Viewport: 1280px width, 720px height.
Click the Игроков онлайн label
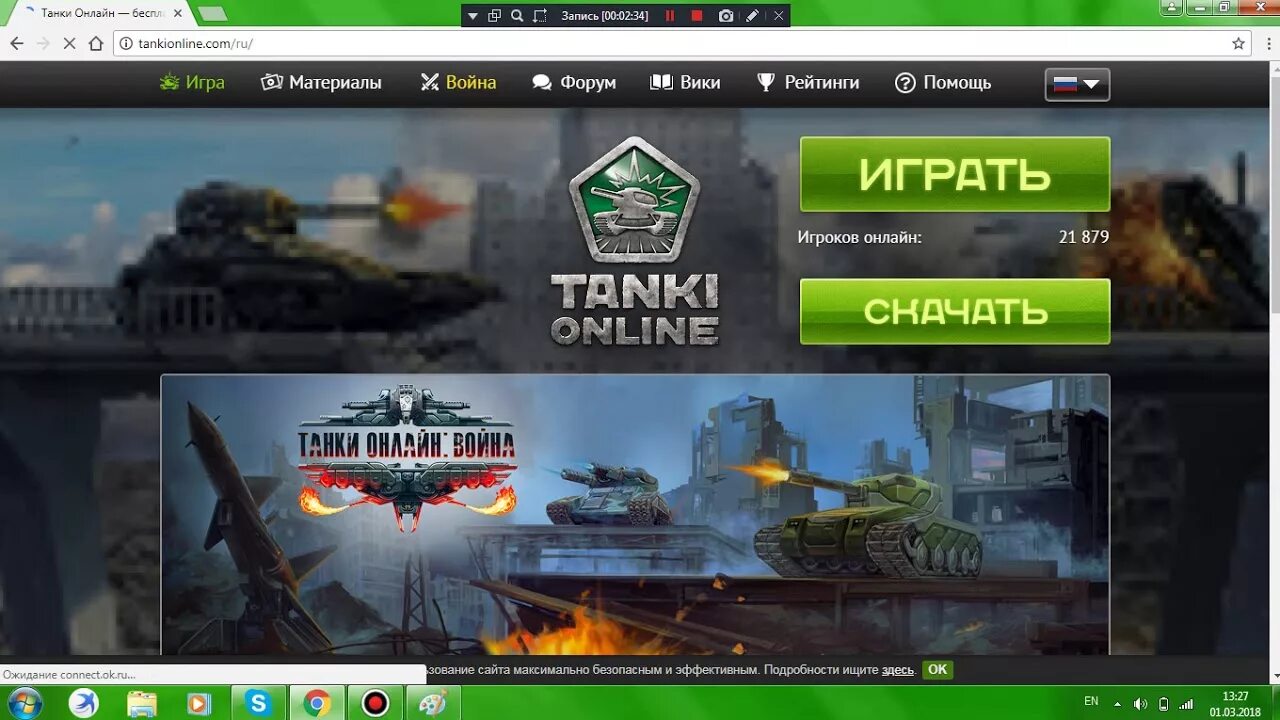[x=860, y=238]
